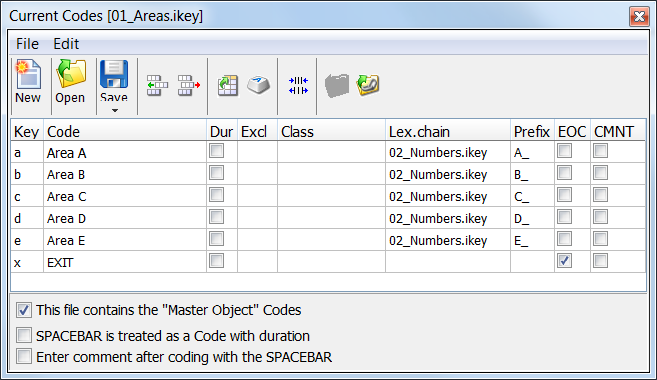Click the greyed-out folder icon
This screenshot has width=657, height=380.
pyautogui.click(x=337, y=85)
